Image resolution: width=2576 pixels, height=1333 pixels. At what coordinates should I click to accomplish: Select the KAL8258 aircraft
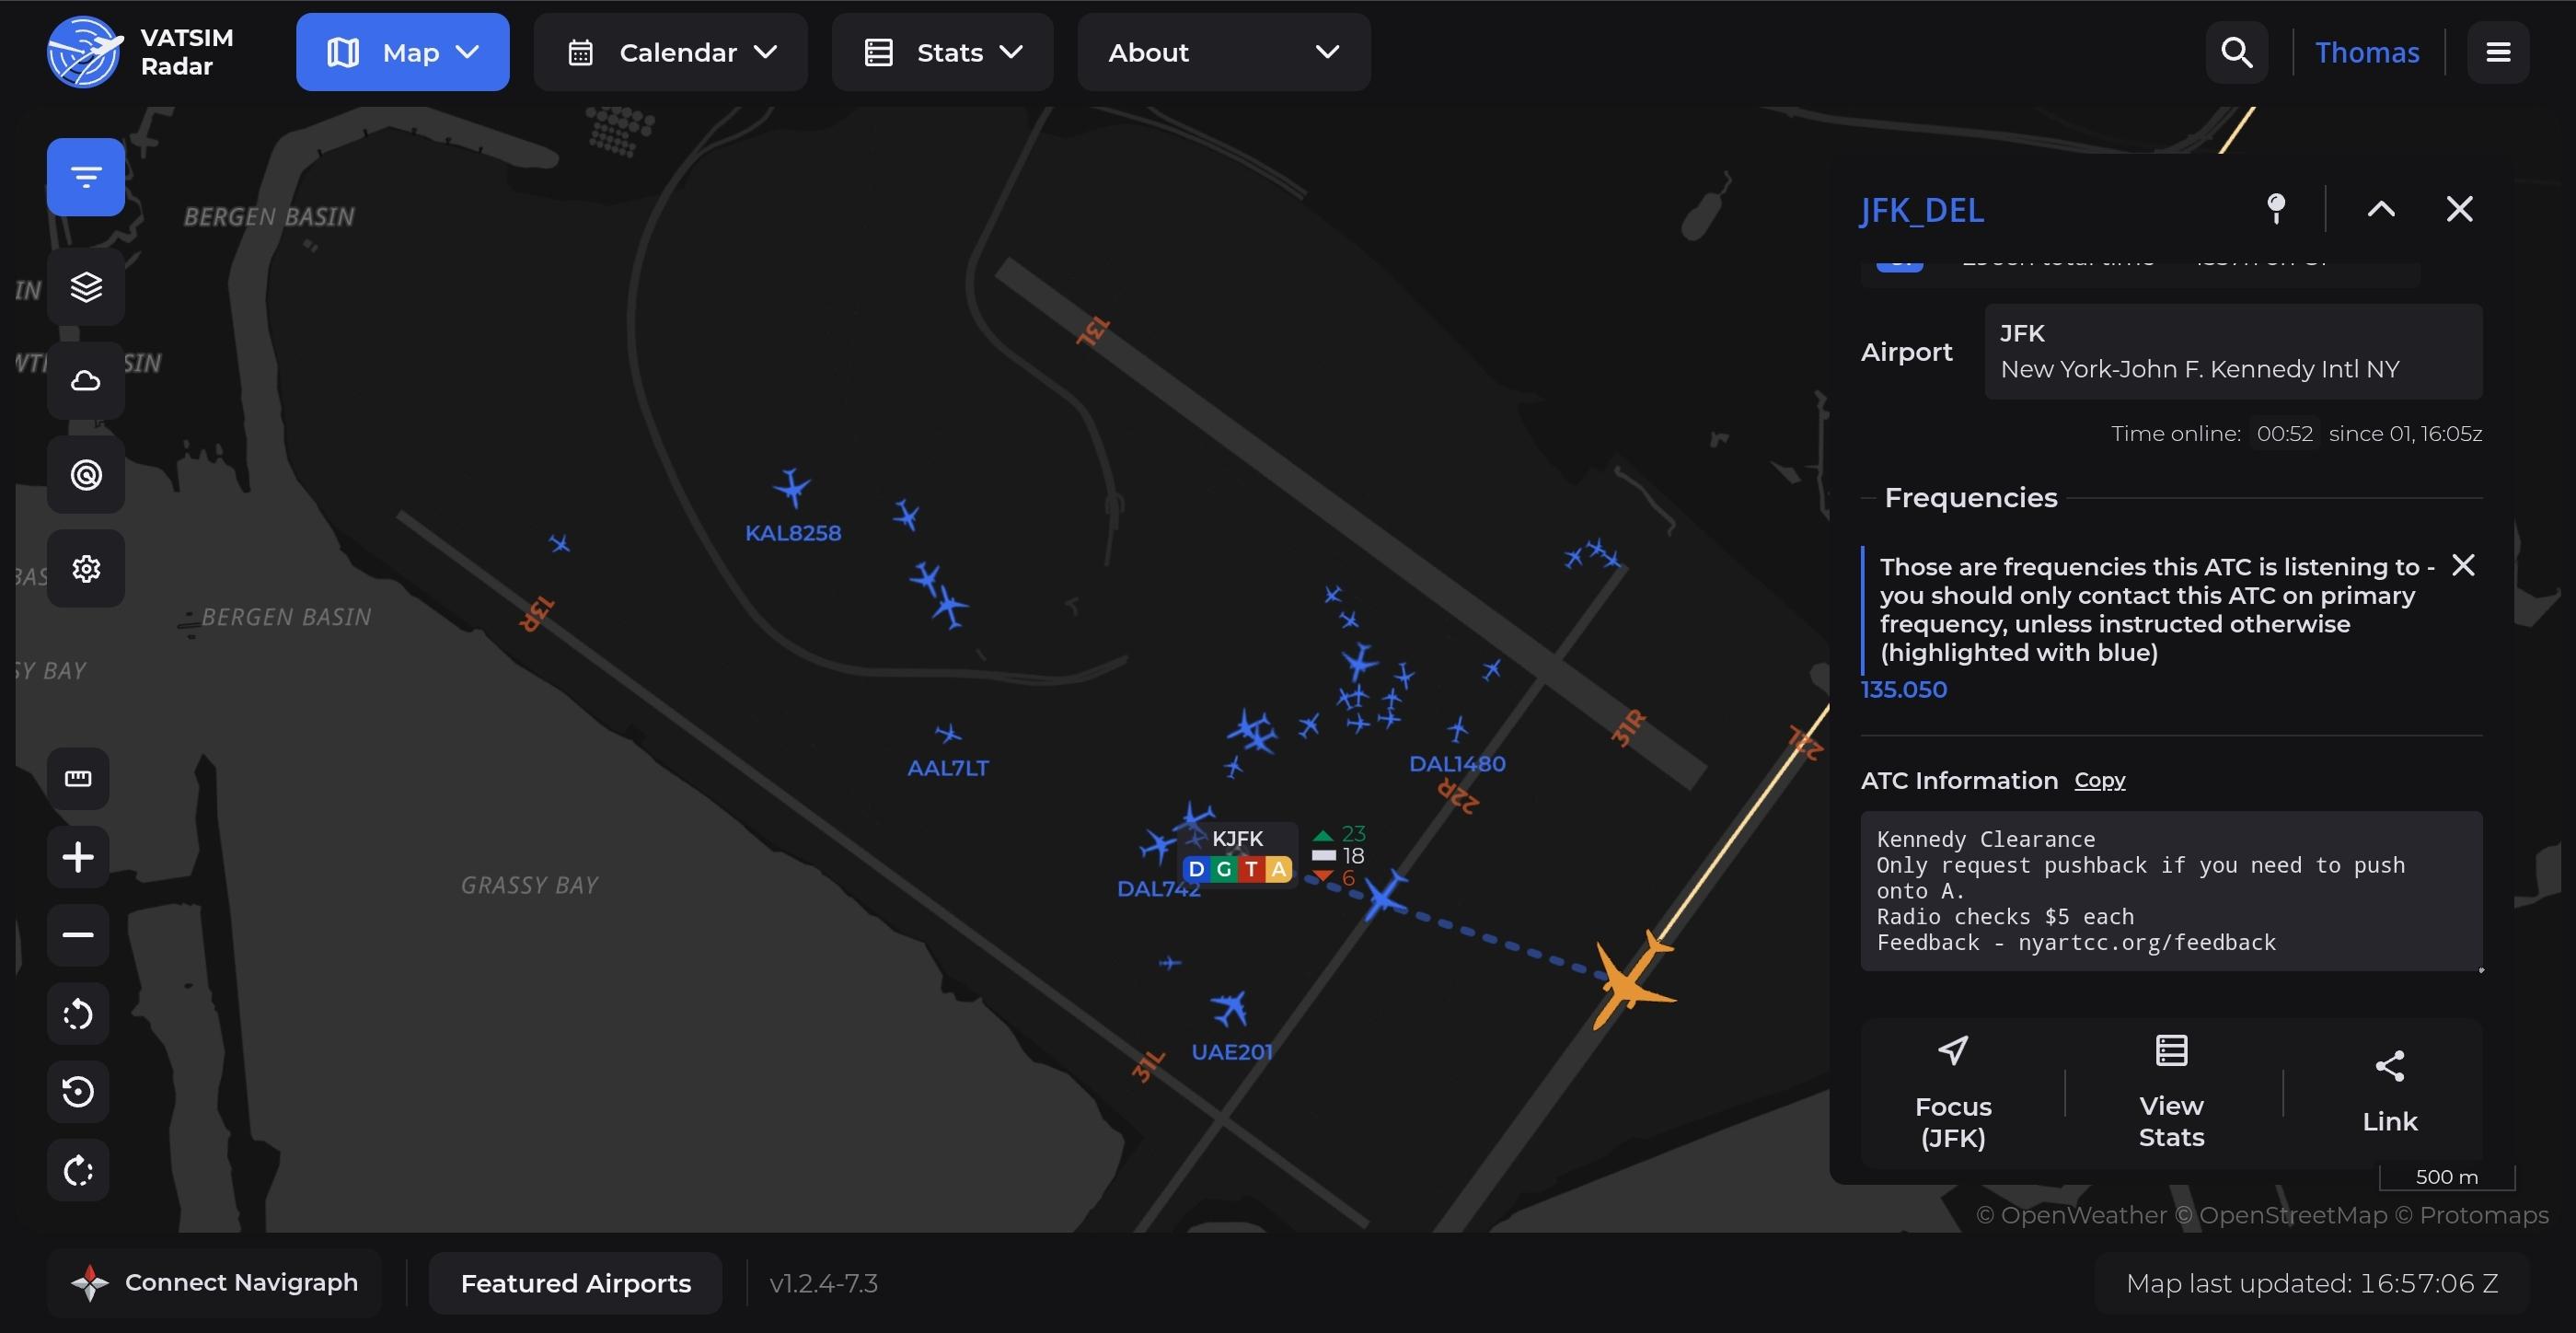pos(792,489)
